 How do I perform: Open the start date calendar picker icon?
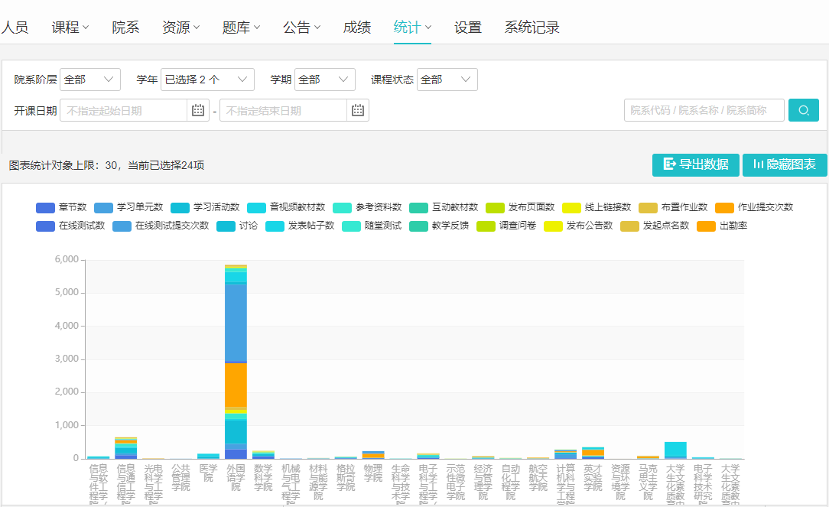point(198,111)
